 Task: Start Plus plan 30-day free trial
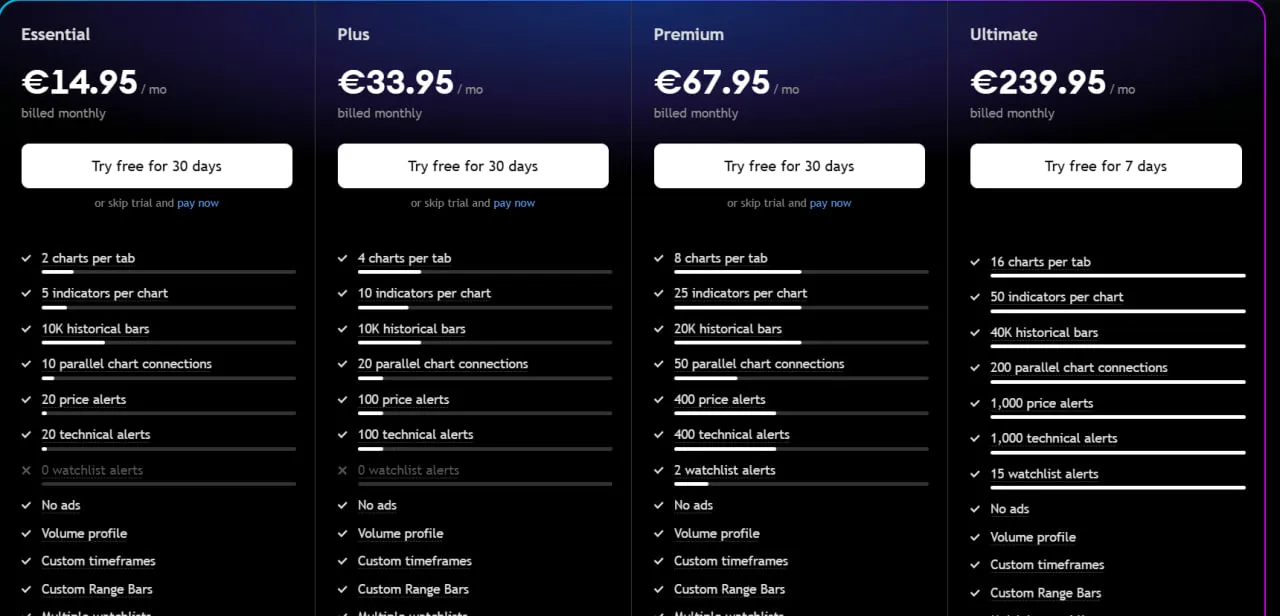[473, 166]
